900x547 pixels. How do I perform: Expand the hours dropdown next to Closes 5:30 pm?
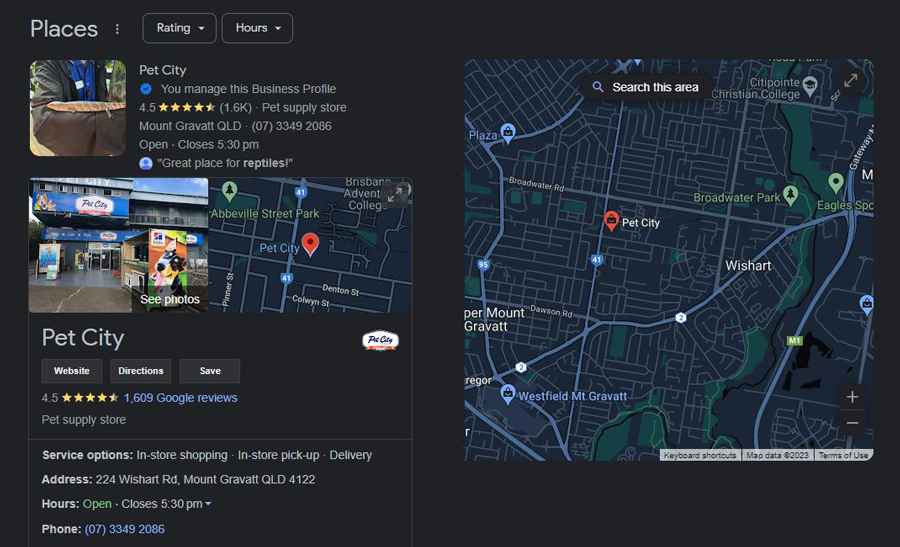coord(208,504)
